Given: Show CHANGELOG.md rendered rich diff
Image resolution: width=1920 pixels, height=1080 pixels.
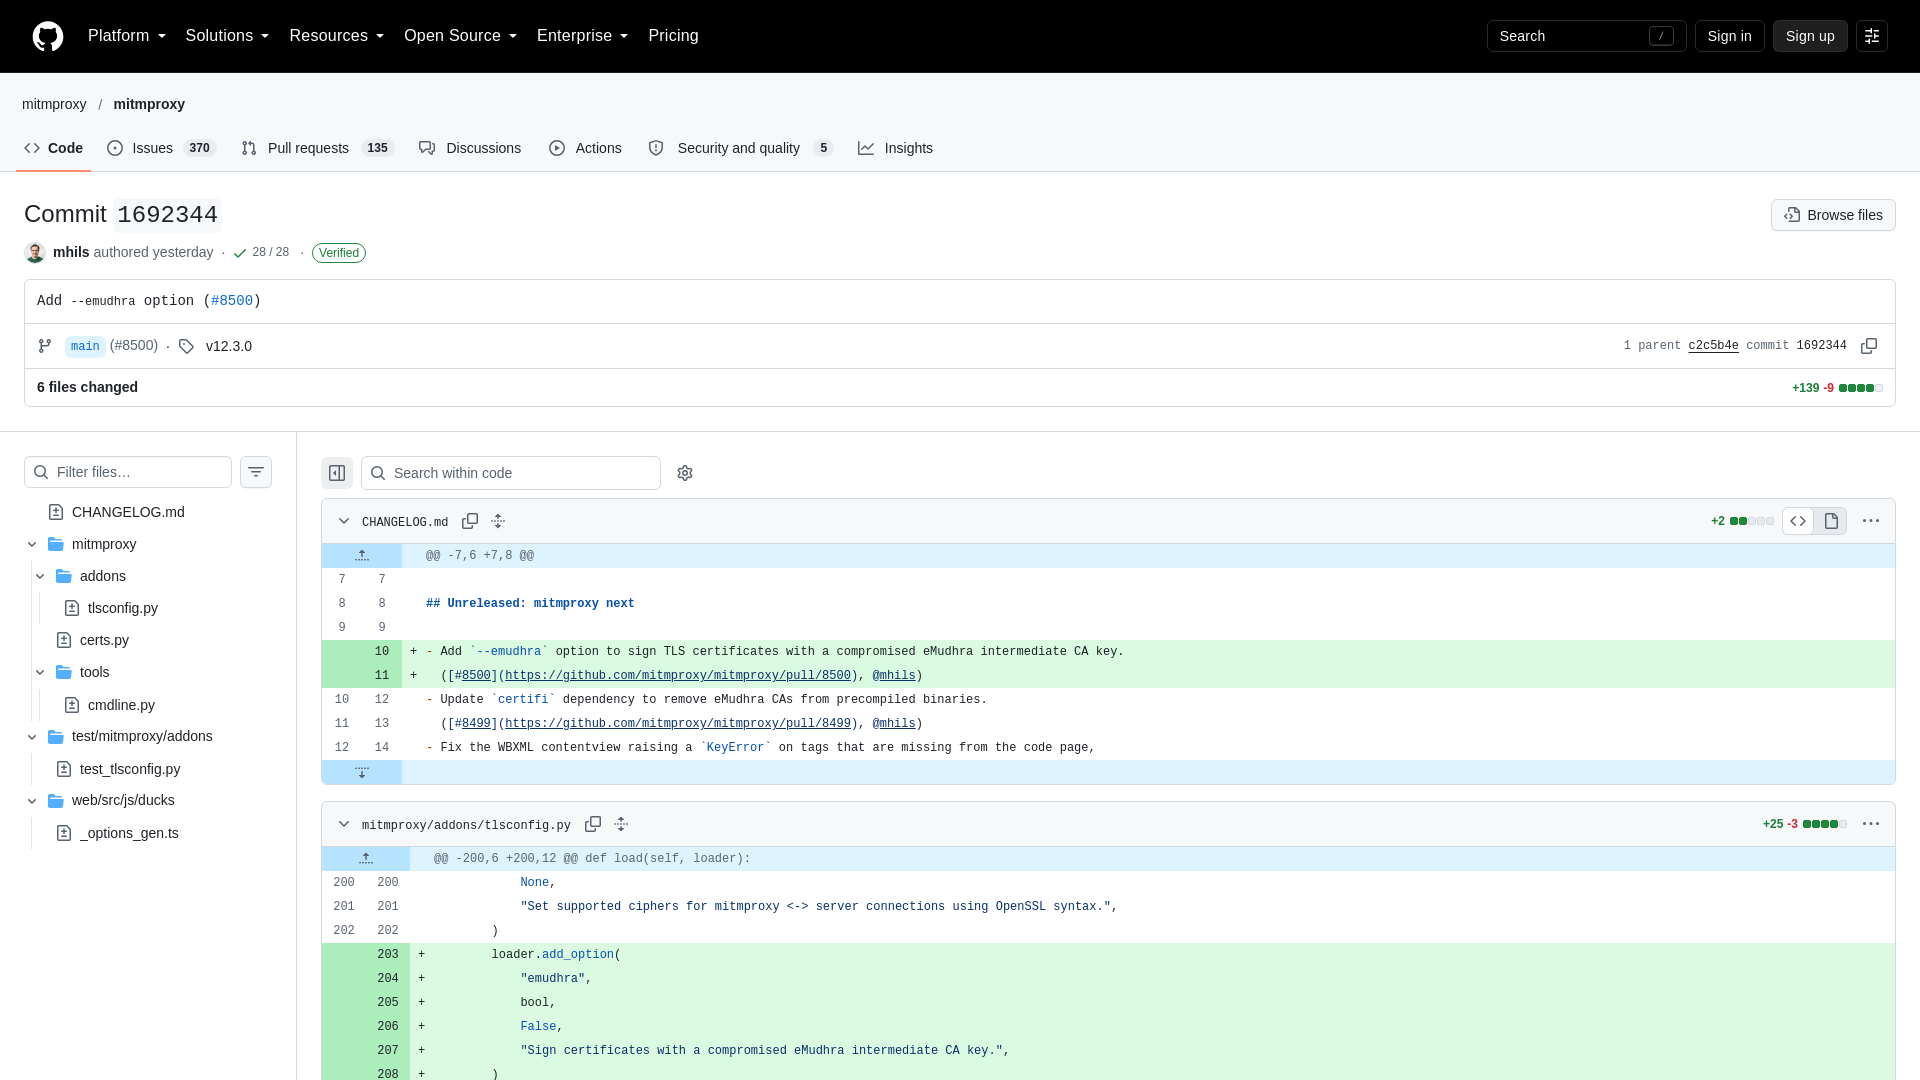Looking at the screenshot, I should point(1831,521).
